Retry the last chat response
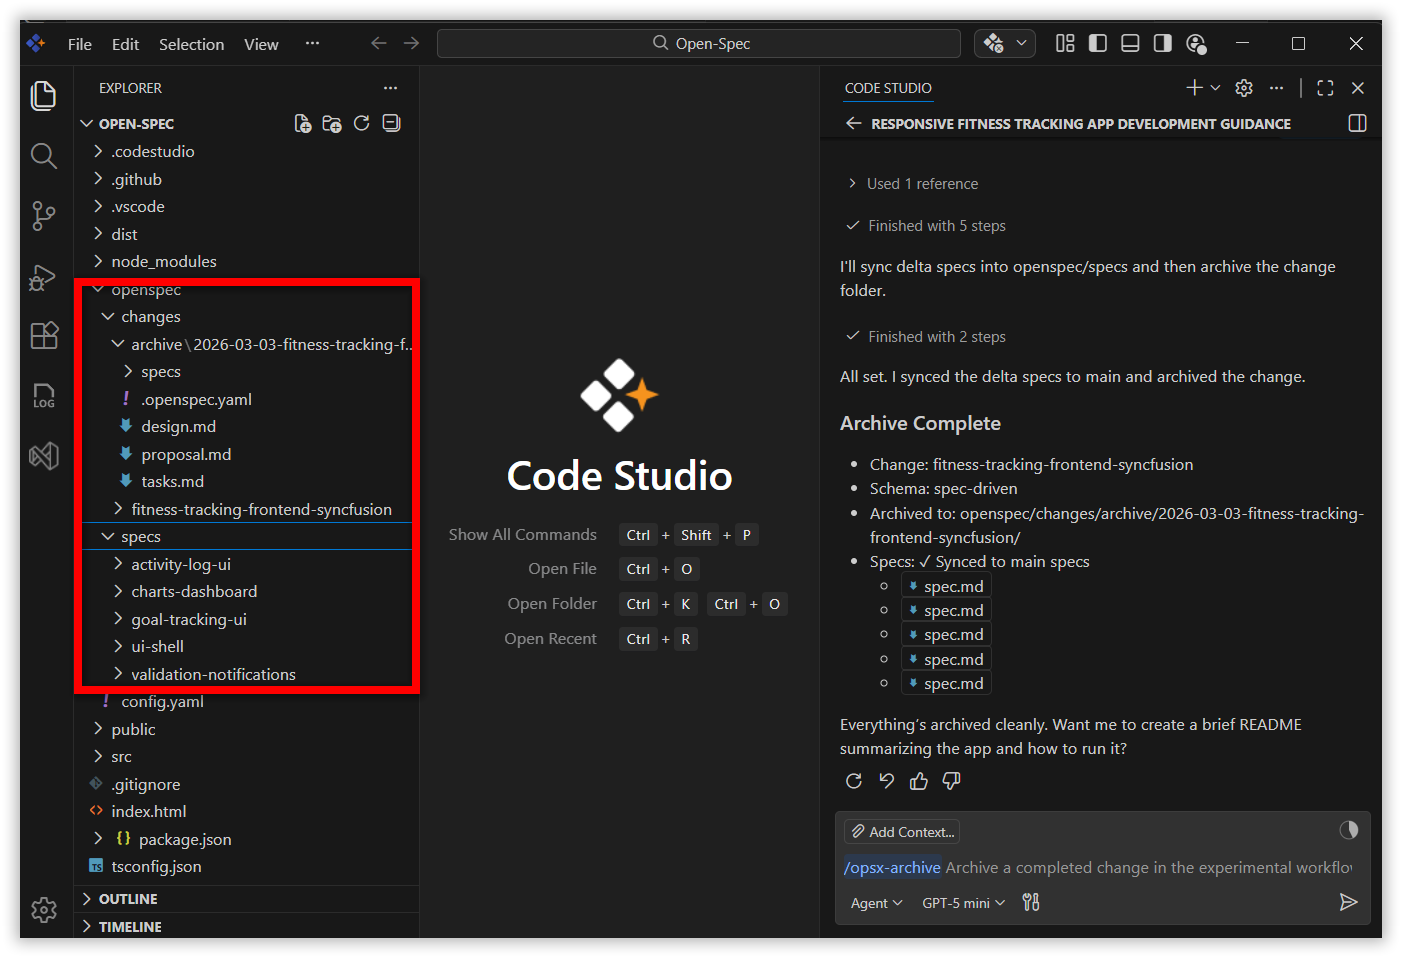The image size is (1402, 958). pos(854,781)
